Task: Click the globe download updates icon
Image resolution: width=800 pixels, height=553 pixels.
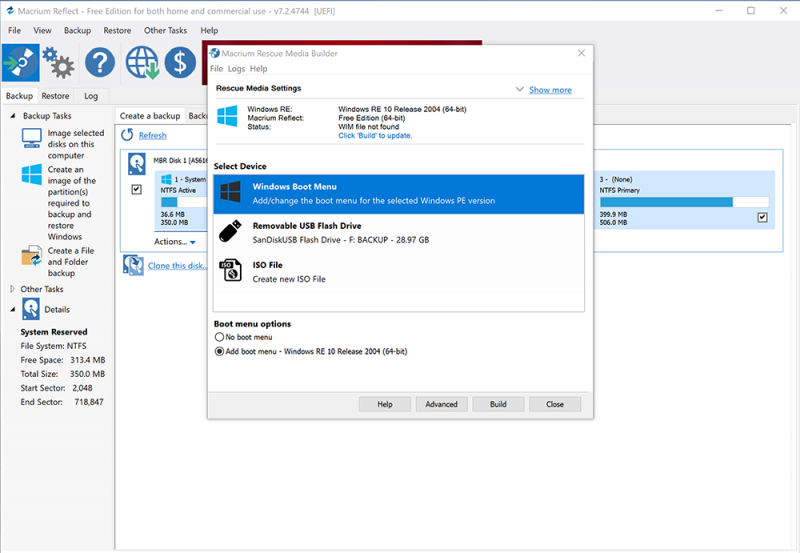Action: [x=141, y=63]
